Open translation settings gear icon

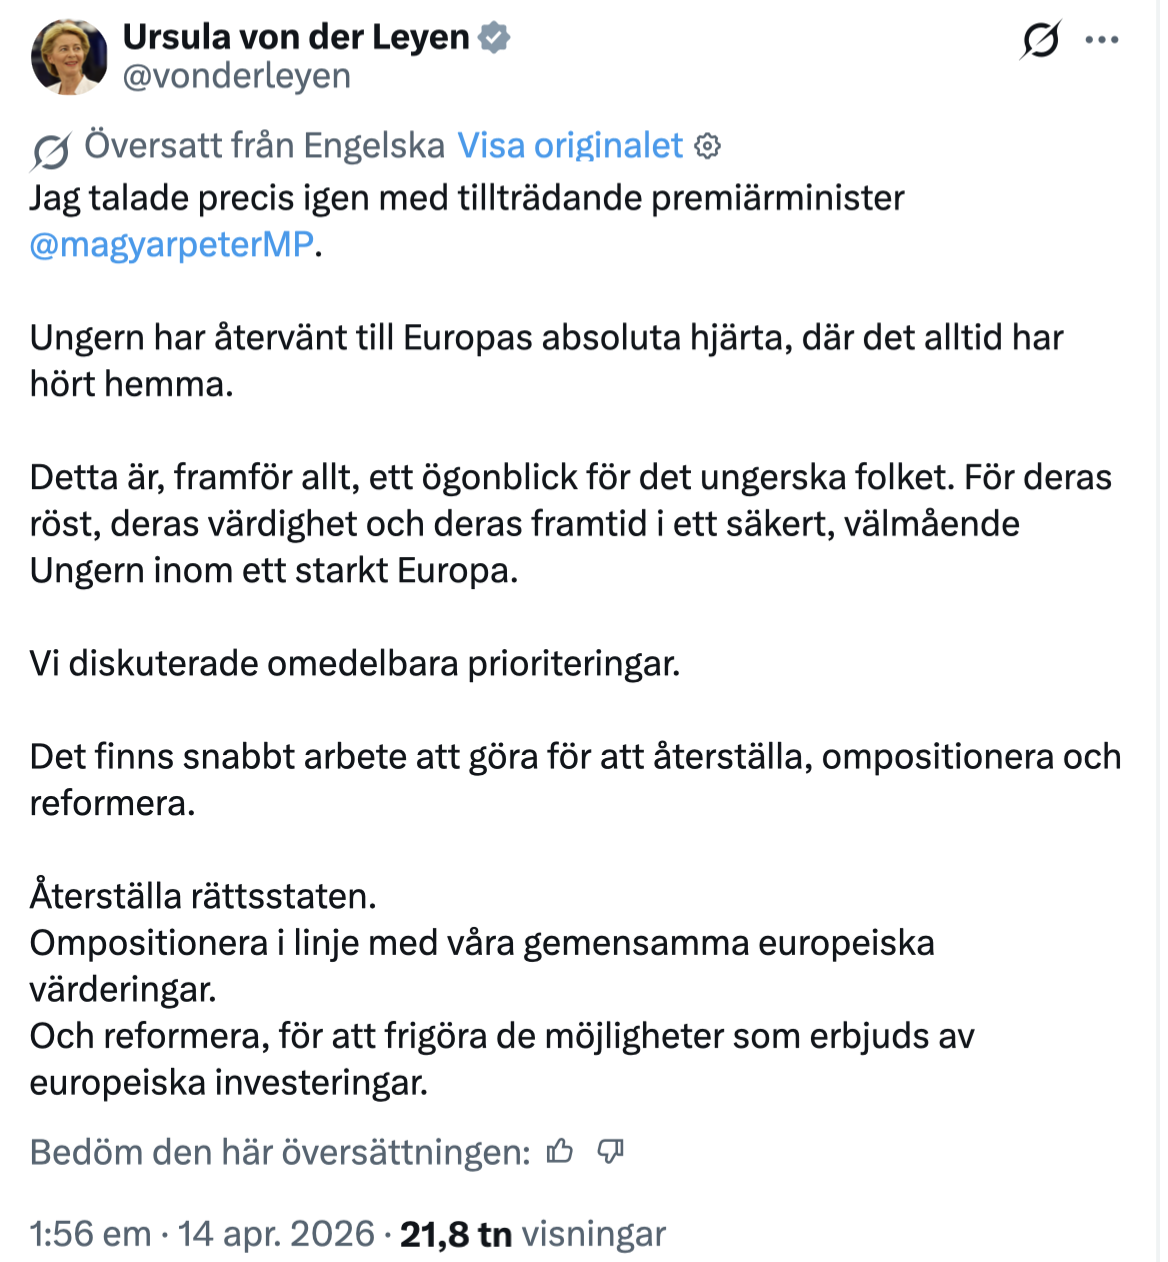[x=708, y=147]
